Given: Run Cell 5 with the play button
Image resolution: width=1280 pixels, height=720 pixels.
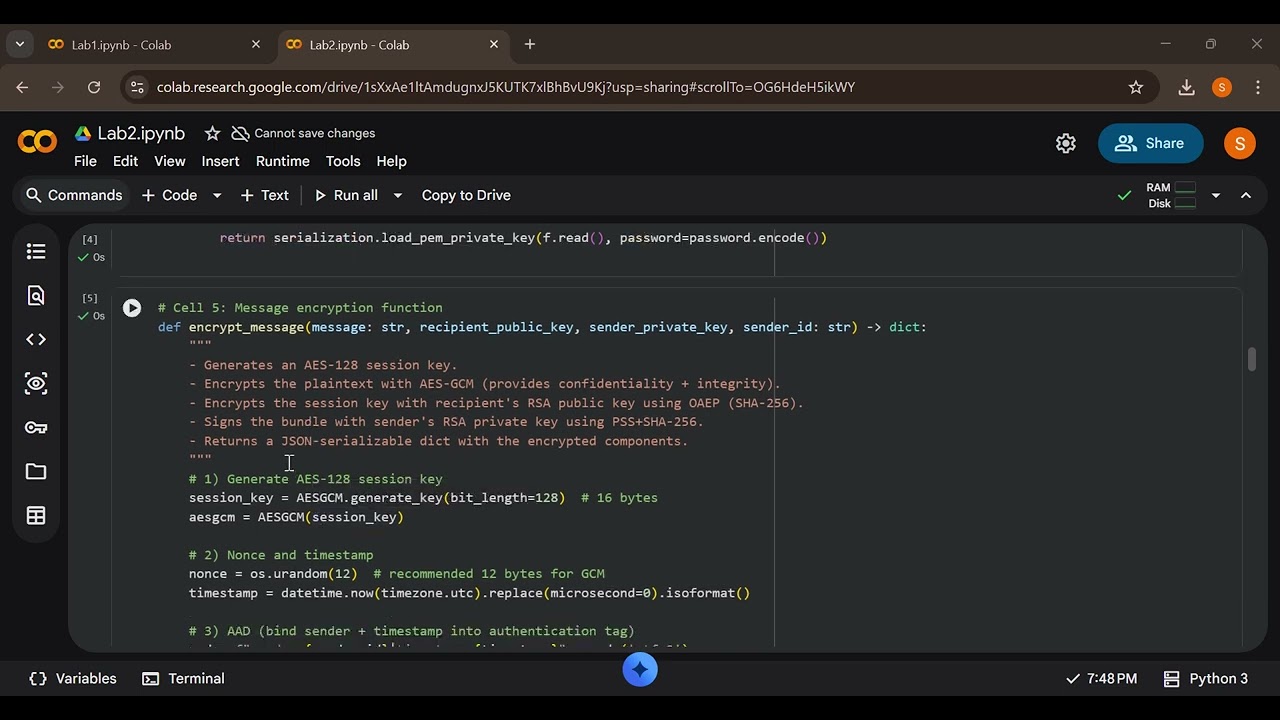Looking at the screenshot, I should (132, 308).
